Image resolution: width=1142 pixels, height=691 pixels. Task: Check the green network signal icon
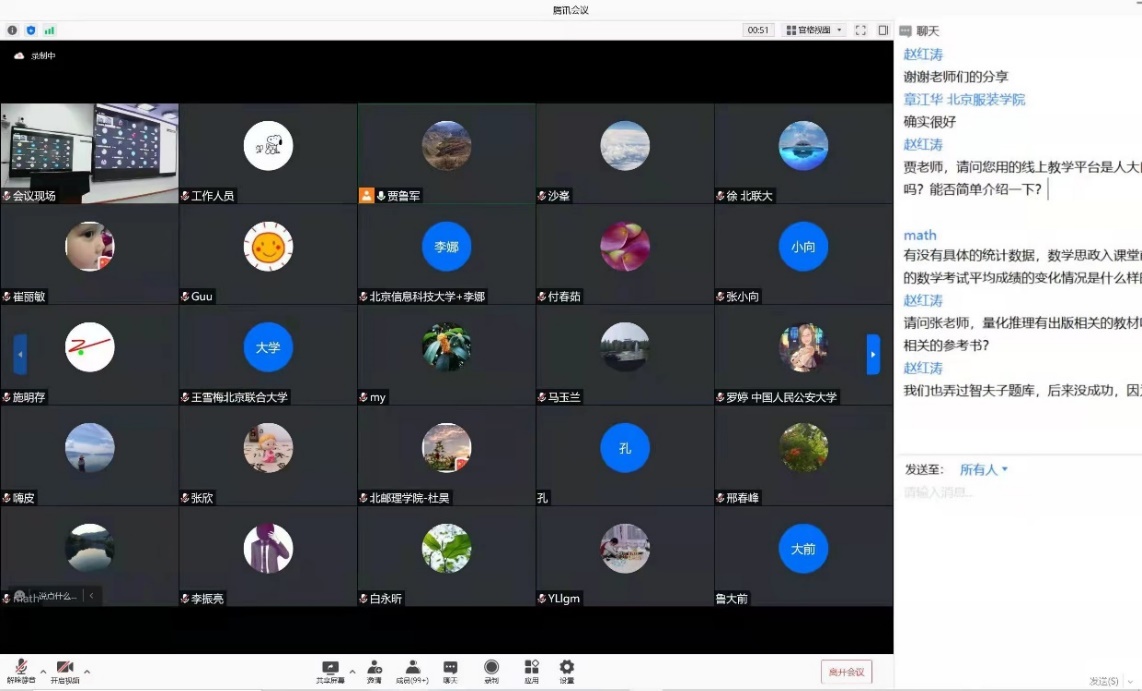pos(50,30)
